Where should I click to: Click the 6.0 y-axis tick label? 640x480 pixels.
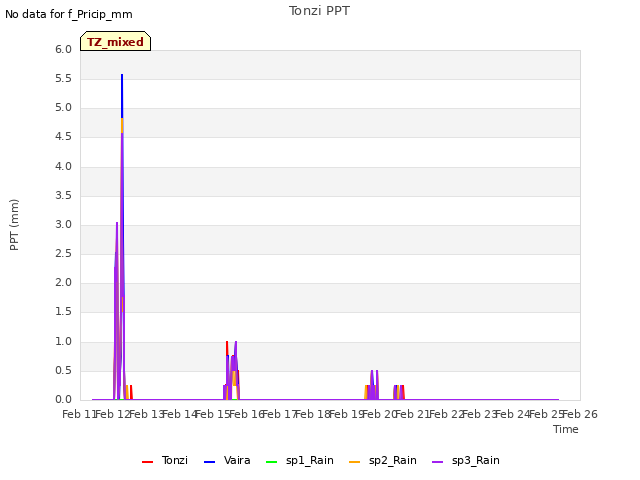[63, 49]
